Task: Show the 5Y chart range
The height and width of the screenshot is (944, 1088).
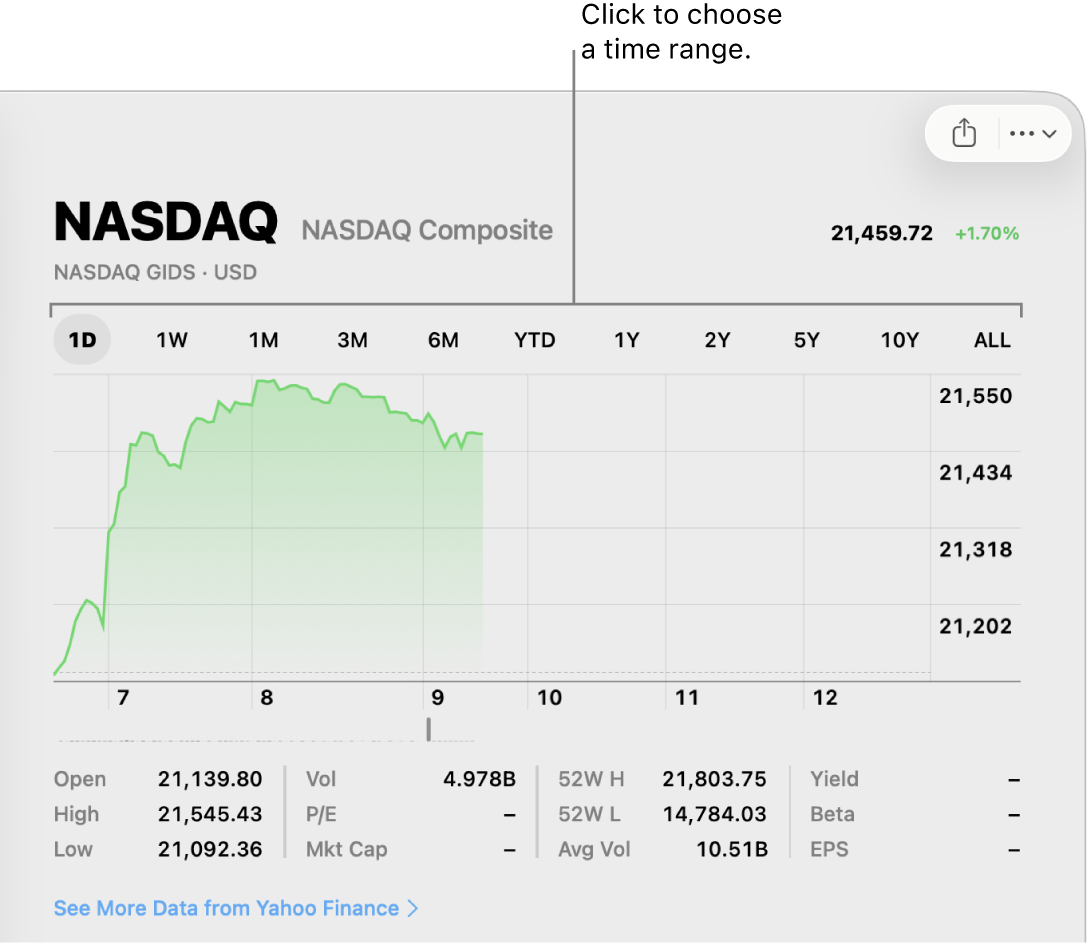Action: [x=806, y=340]
